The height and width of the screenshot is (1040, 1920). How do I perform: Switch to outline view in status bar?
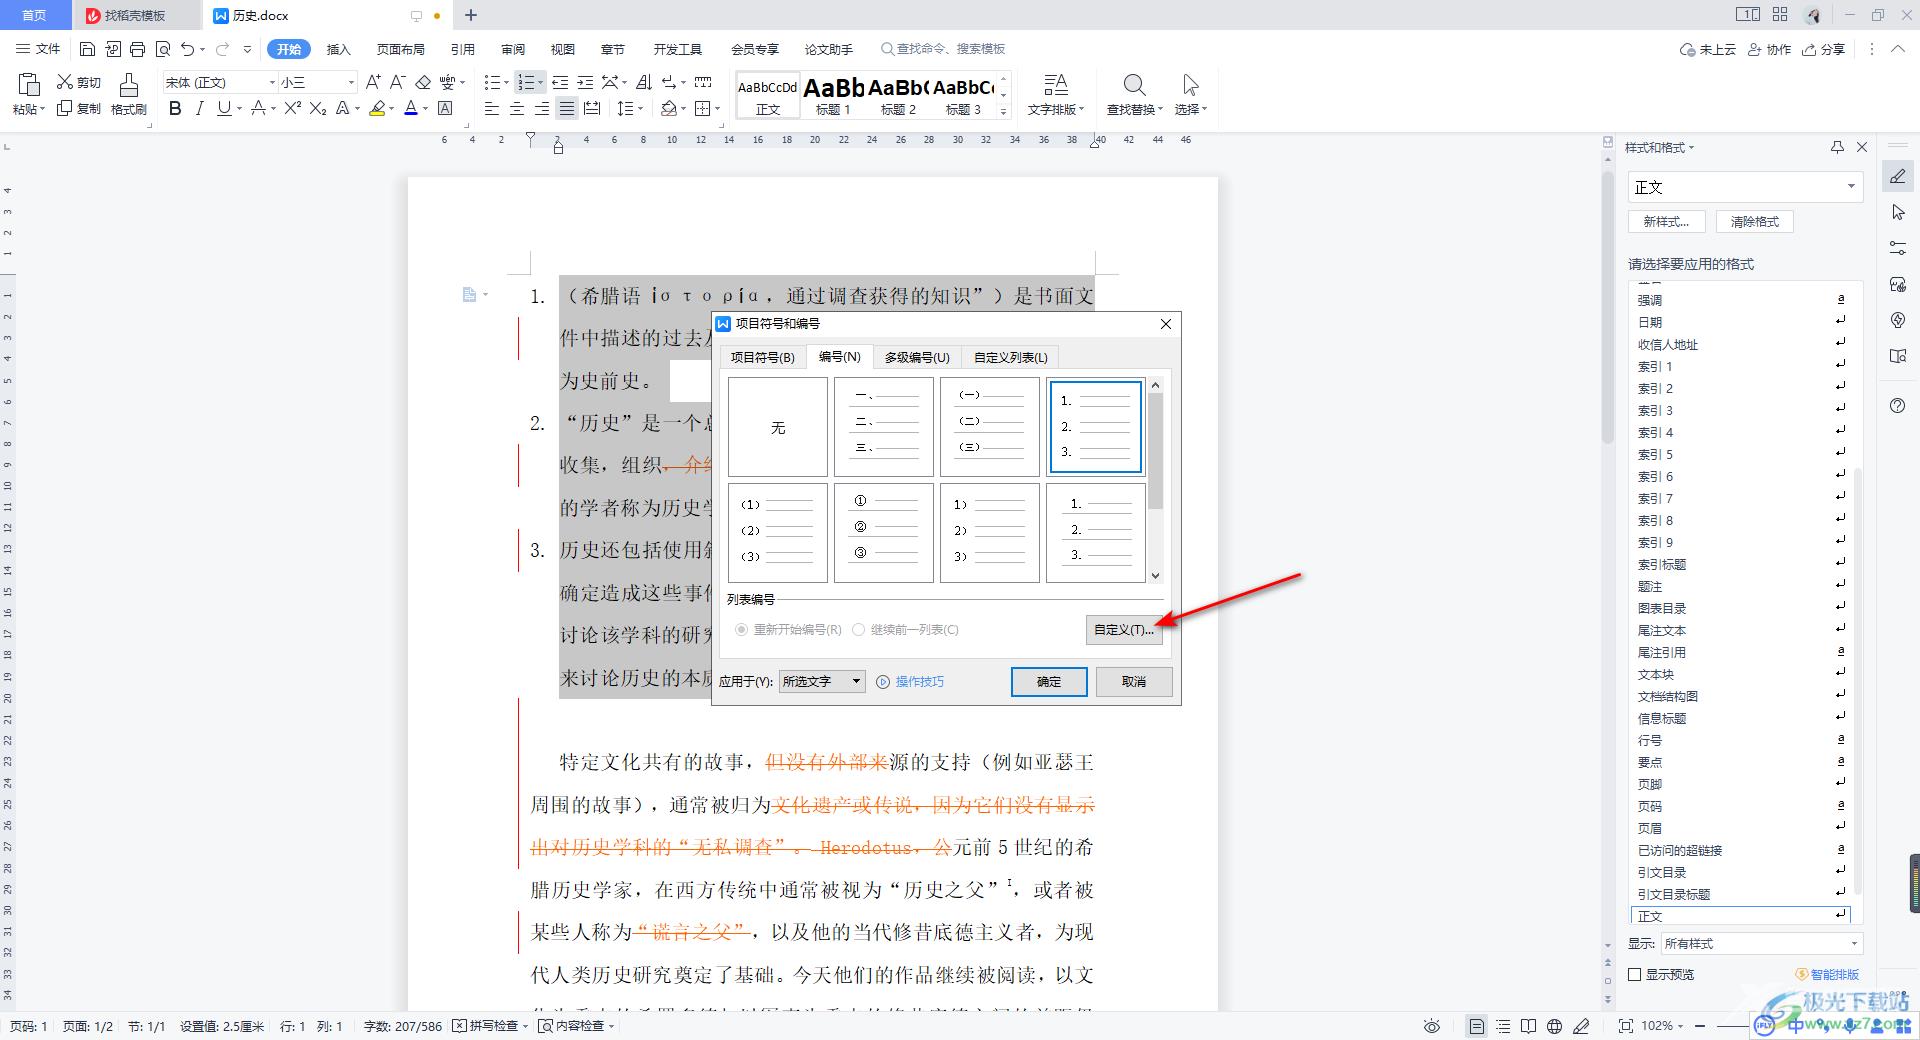point(1503,1026)
